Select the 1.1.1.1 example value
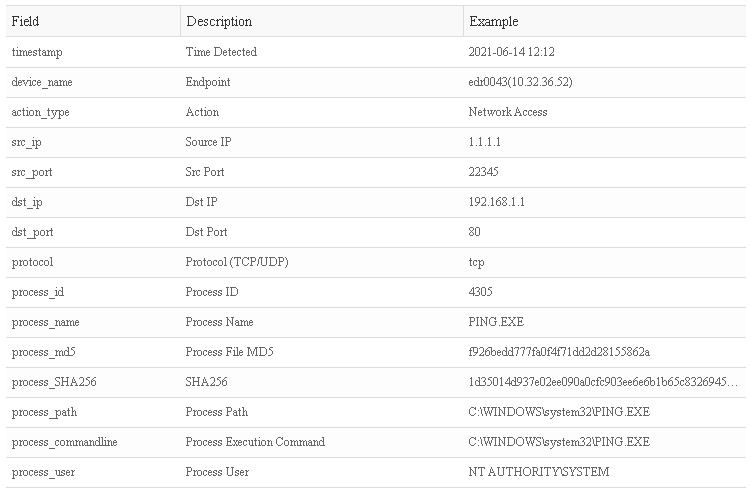The height and width of the screenshot is (490, 752). pos(484,142)
